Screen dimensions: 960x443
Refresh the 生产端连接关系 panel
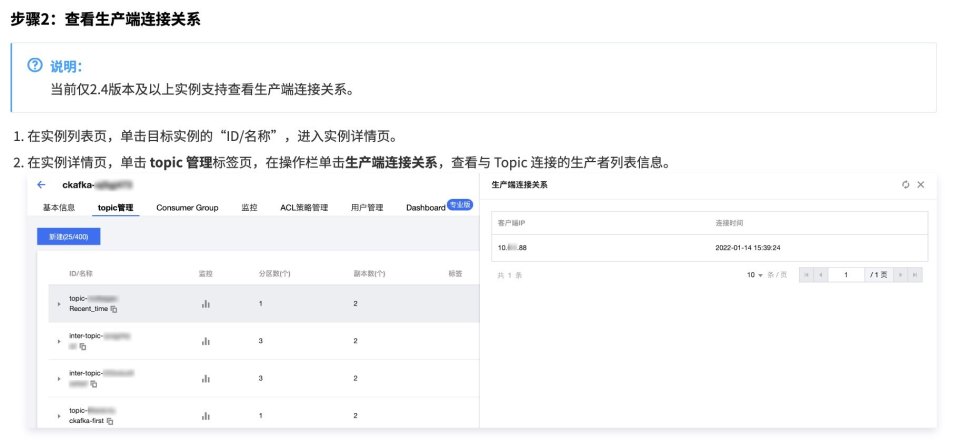click(905, 185)
